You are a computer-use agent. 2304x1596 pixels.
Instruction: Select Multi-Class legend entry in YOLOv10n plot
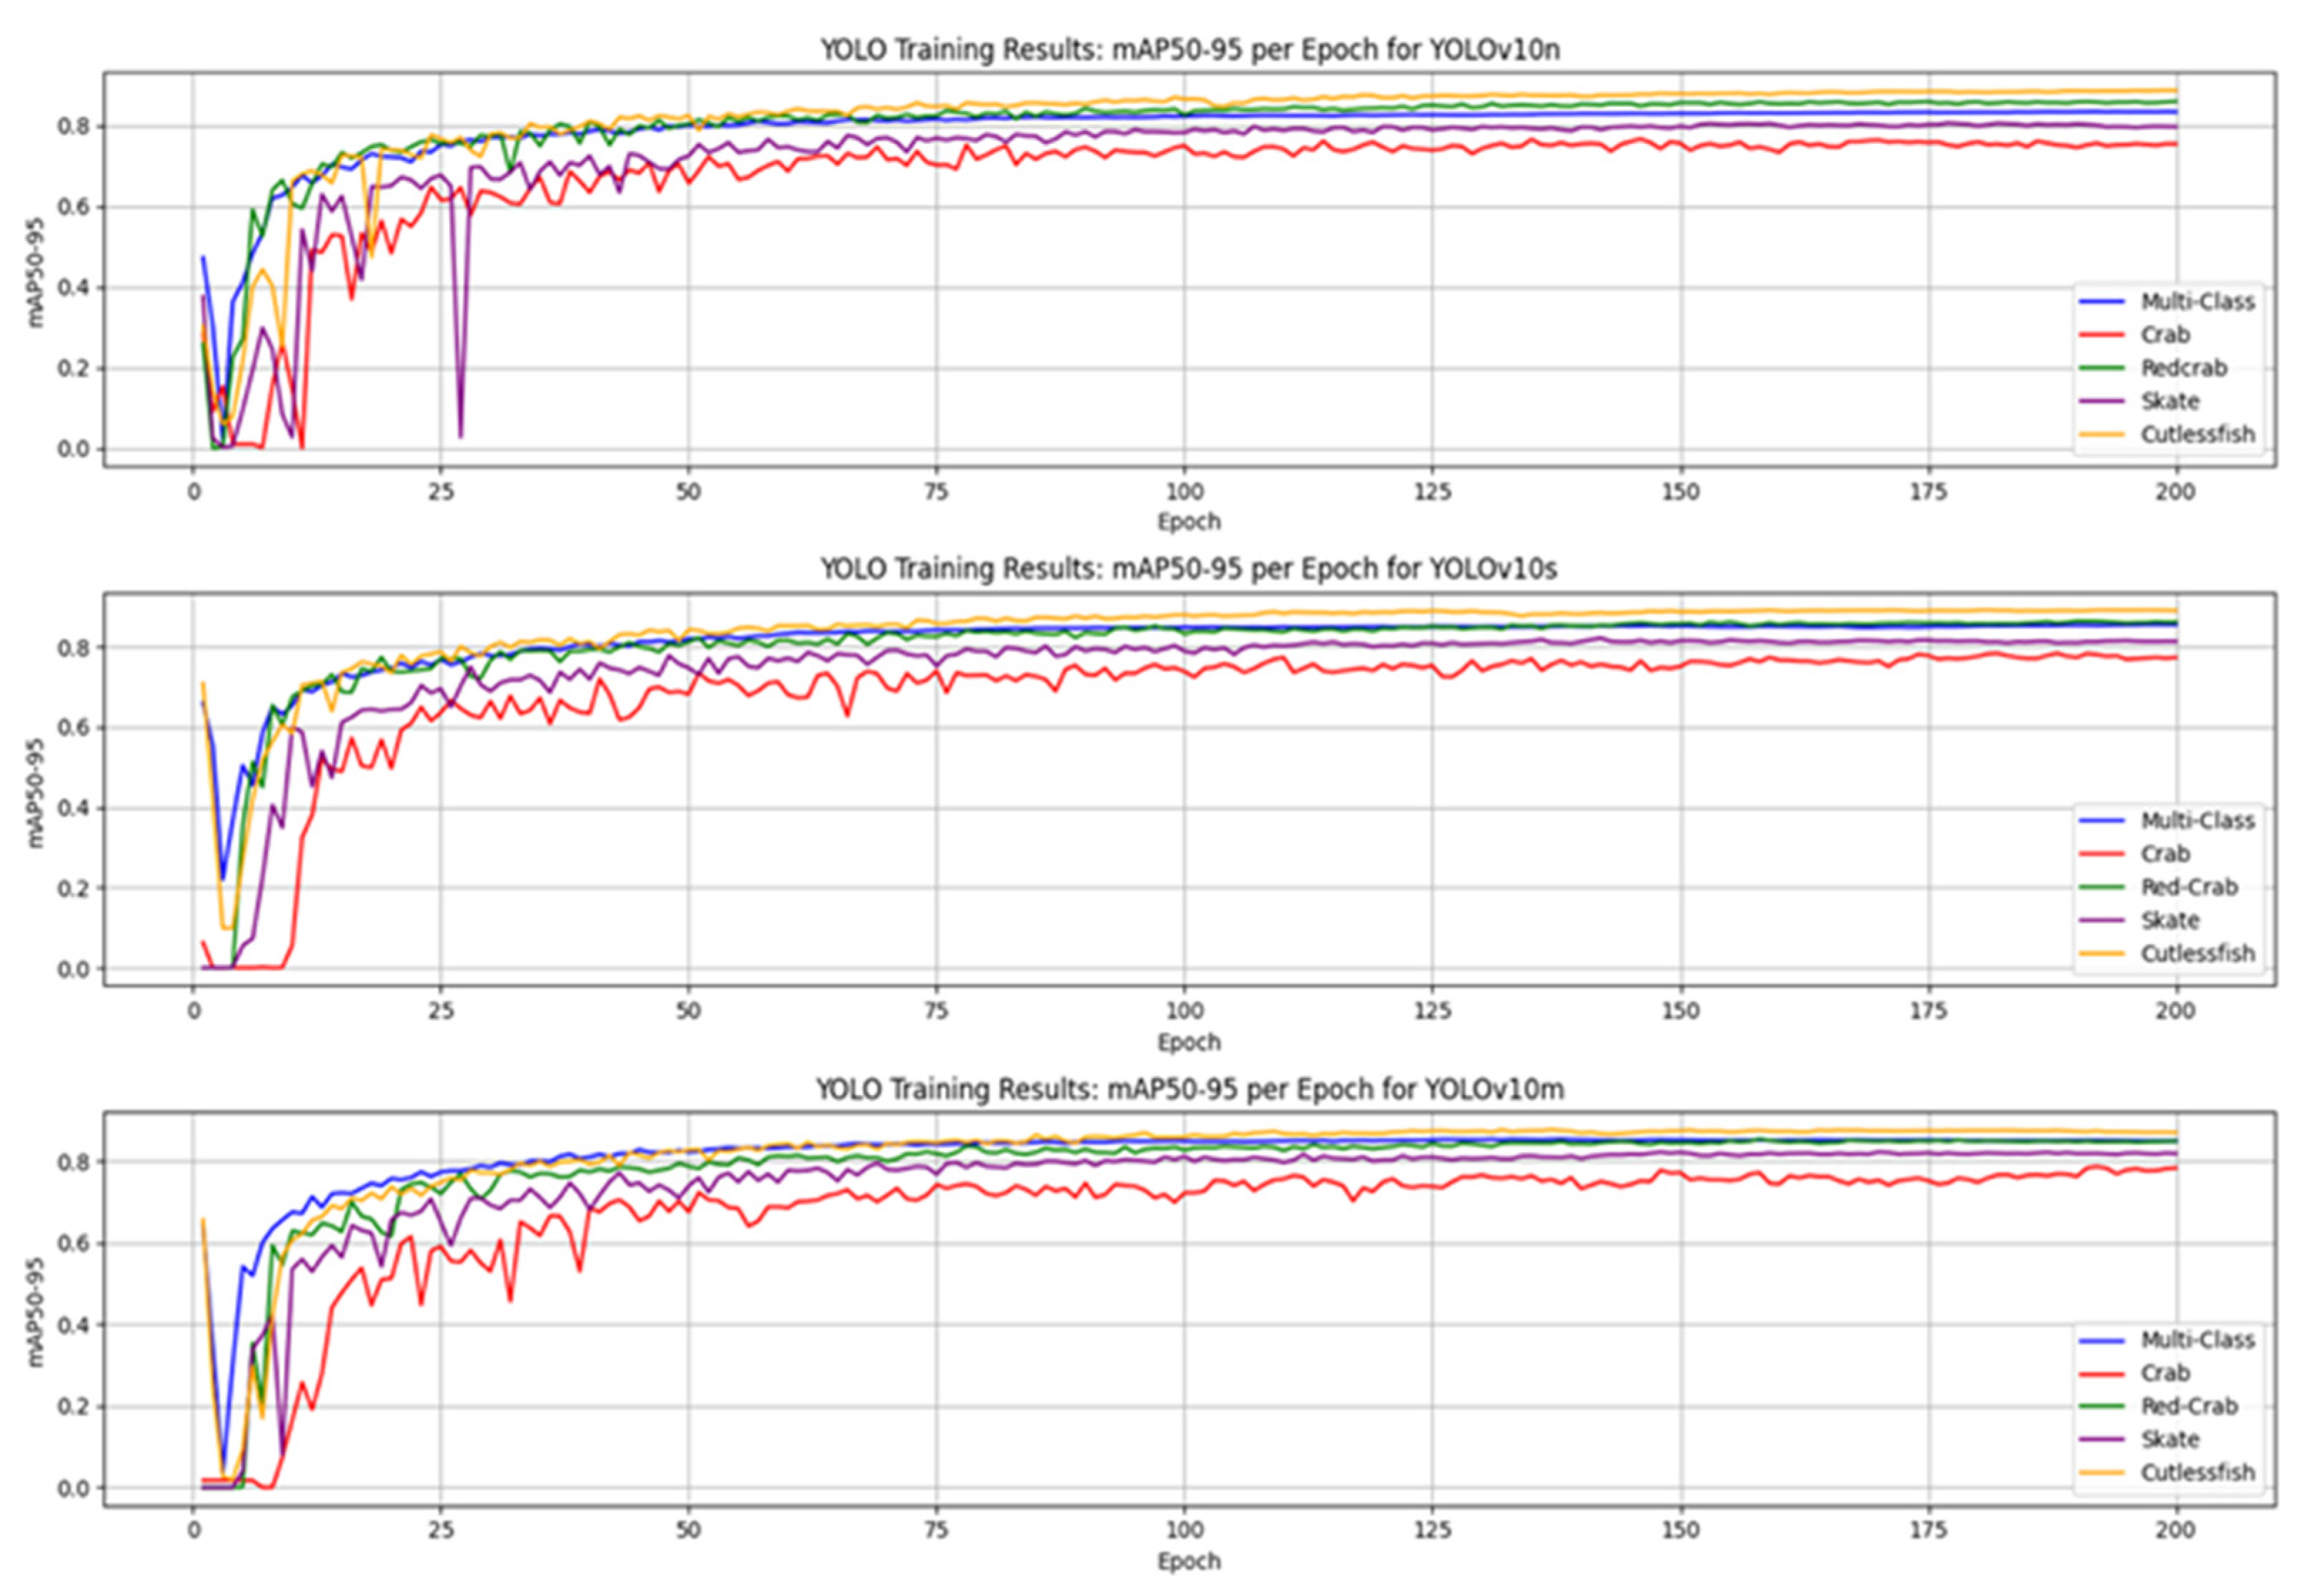click(2196, 301)
